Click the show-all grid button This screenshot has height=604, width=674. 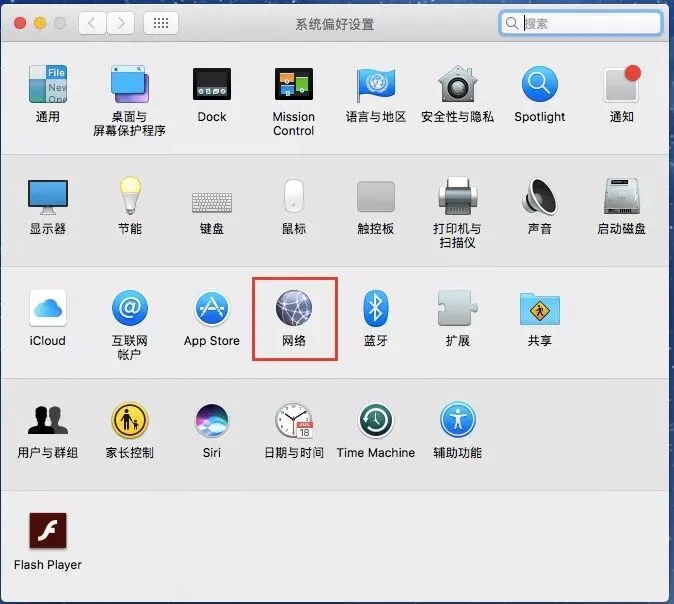pos(161,23)
